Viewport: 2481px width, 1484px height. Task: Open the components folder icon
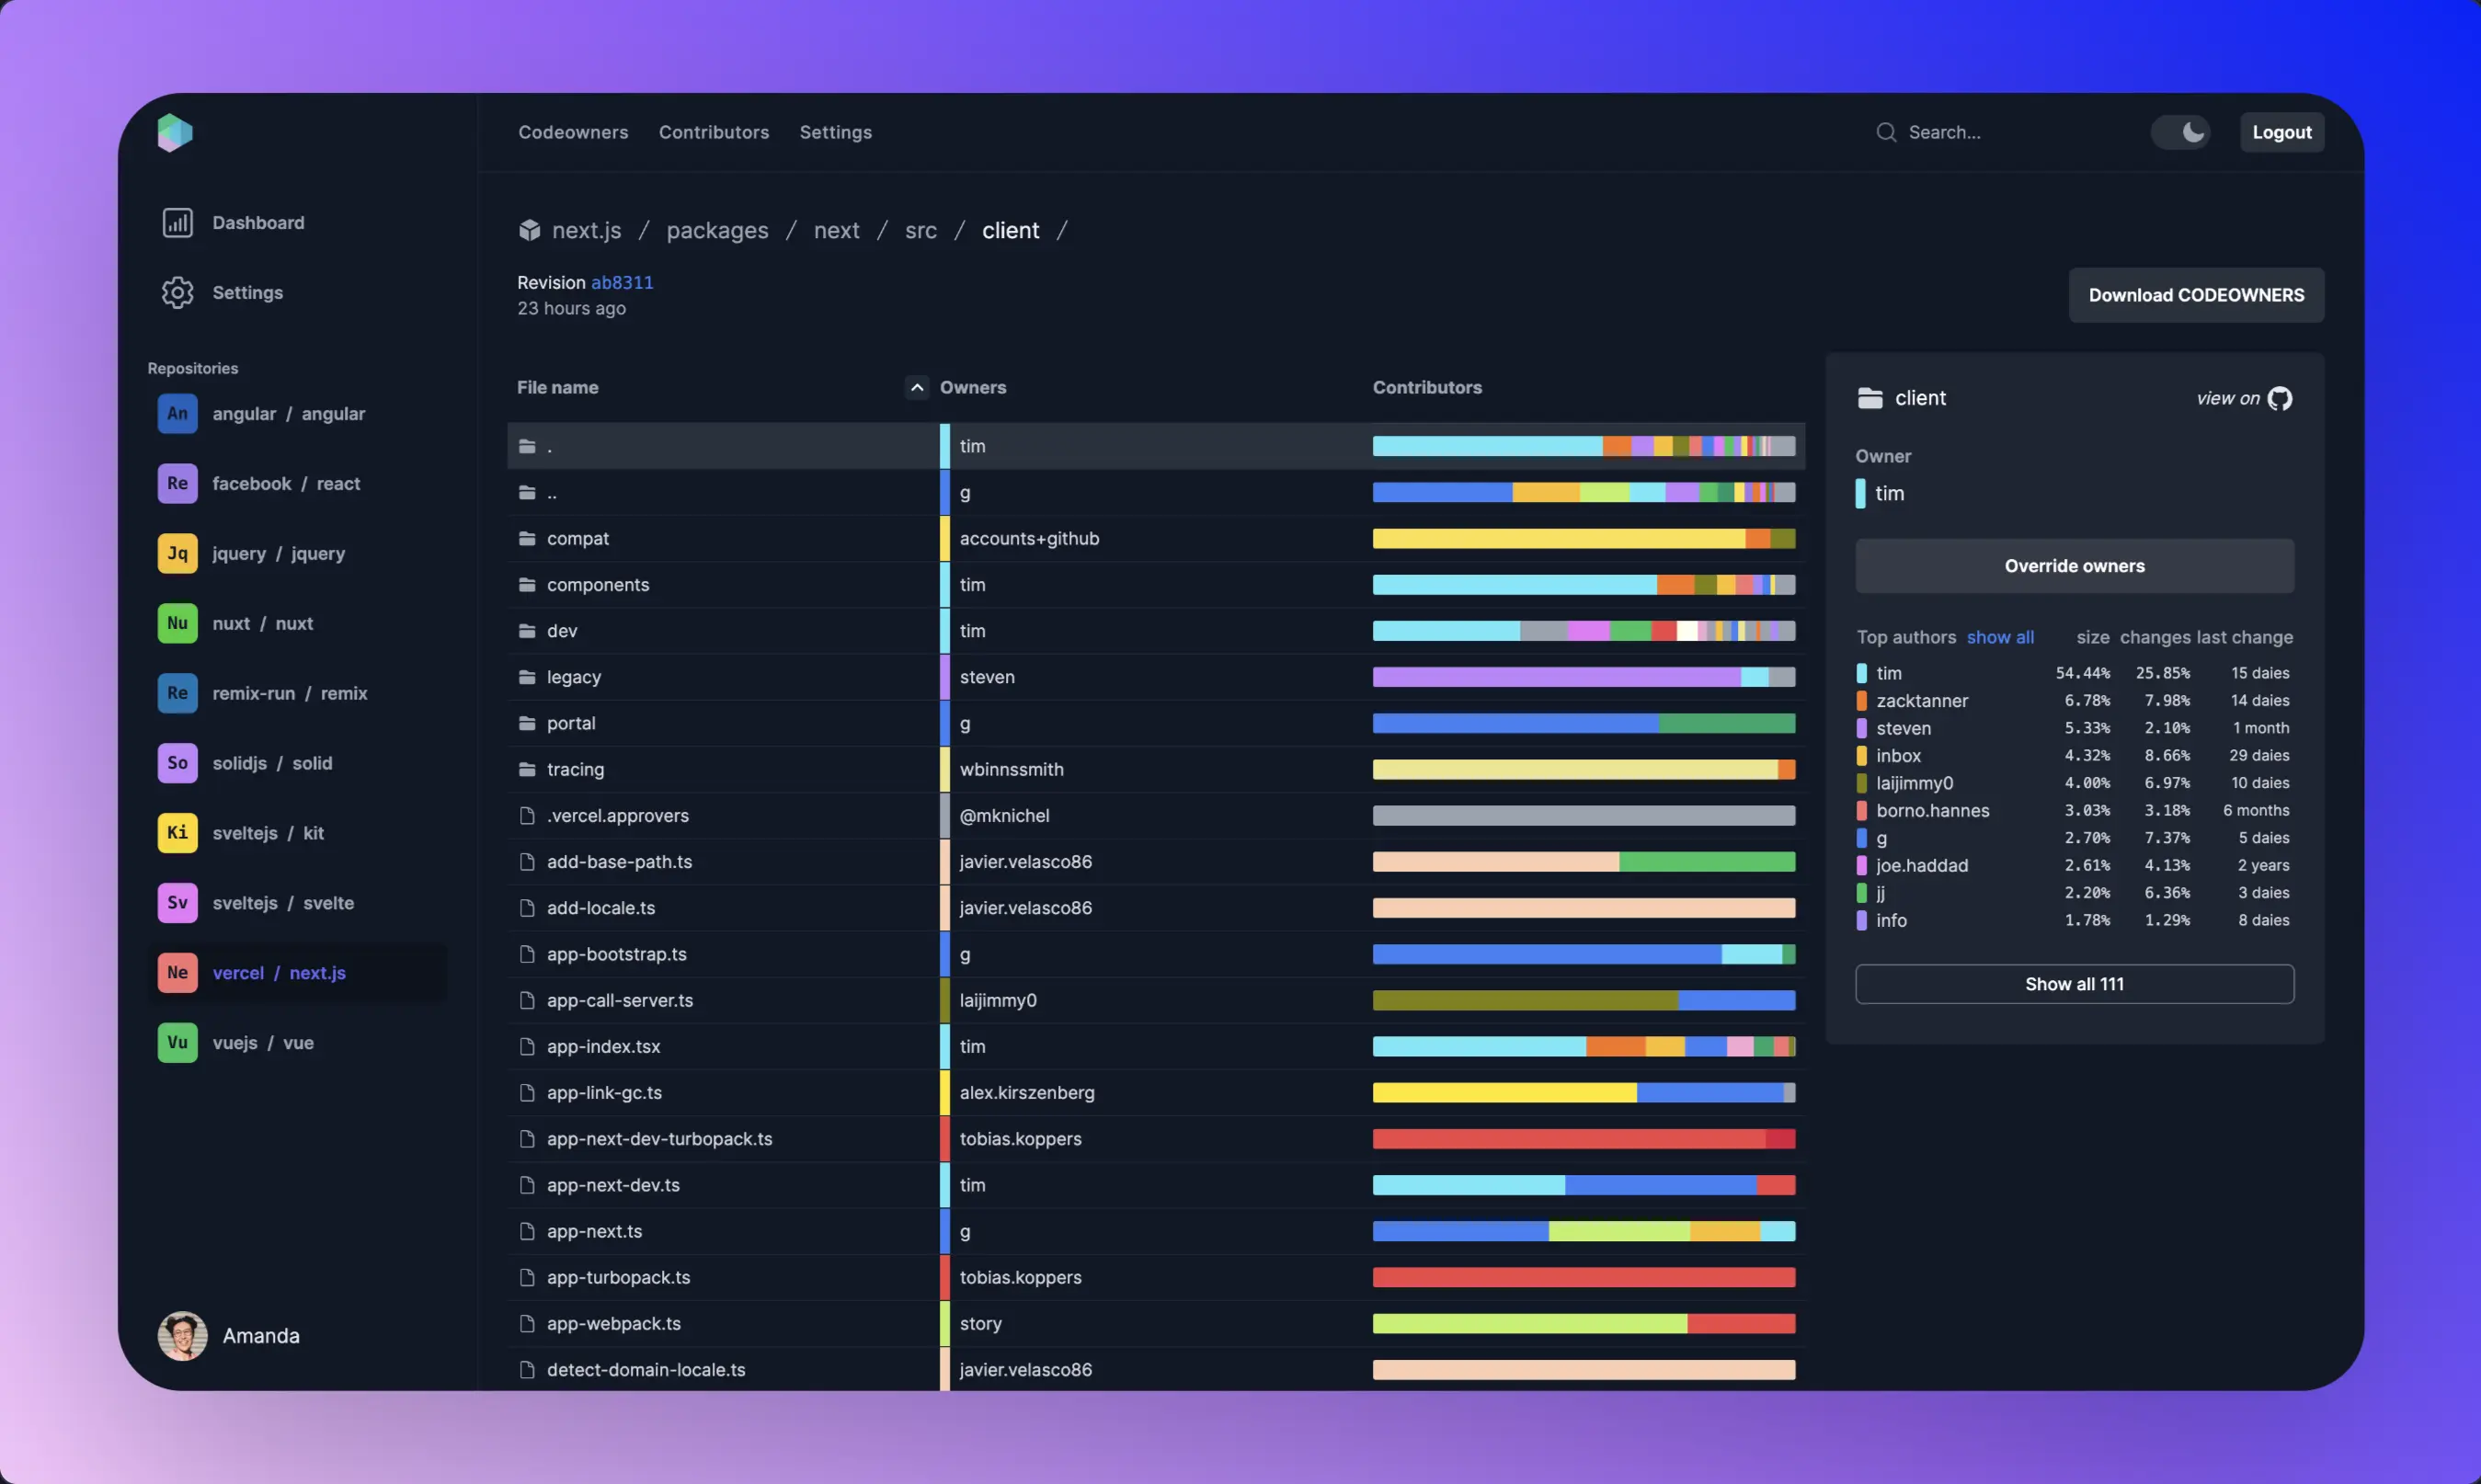527,585
